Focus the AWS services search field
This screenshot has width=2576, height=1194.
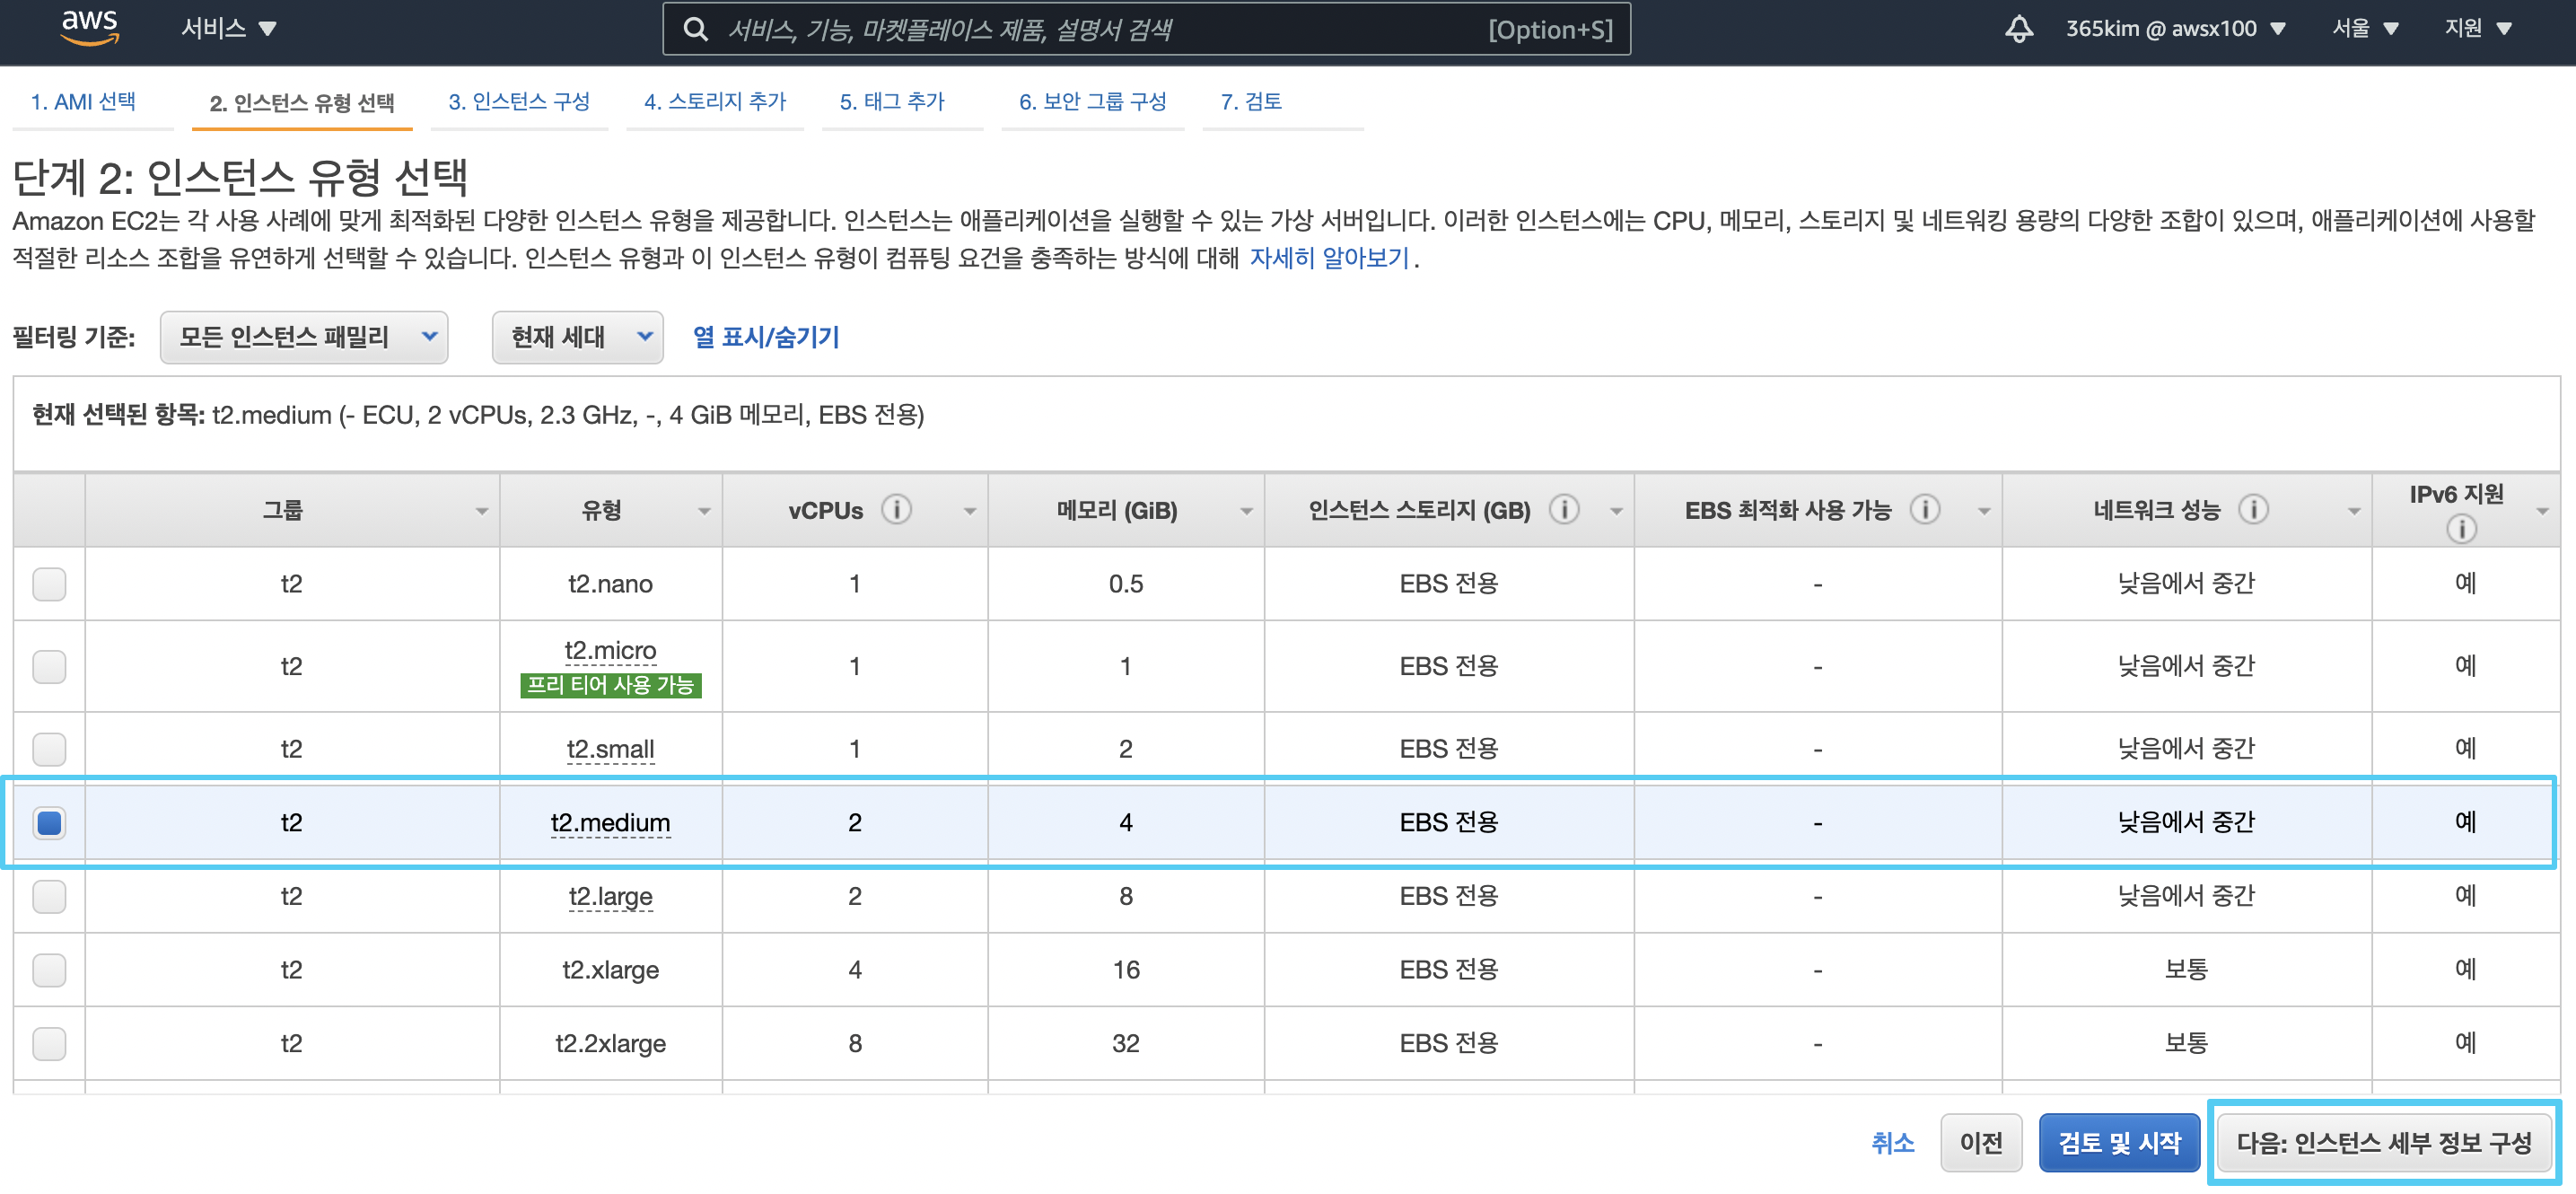click(x=1100, y=29)
